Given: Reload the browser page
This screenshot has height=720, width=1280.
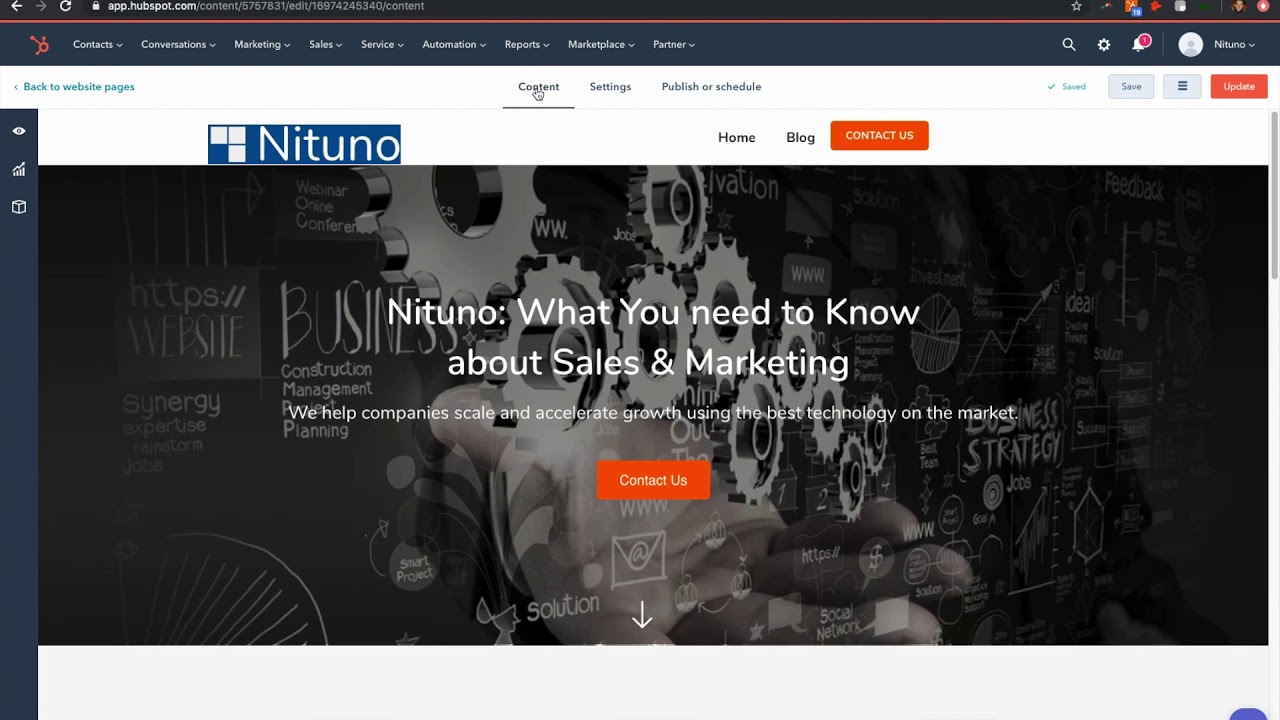Looking at the screenshot, I should [65, 6].
